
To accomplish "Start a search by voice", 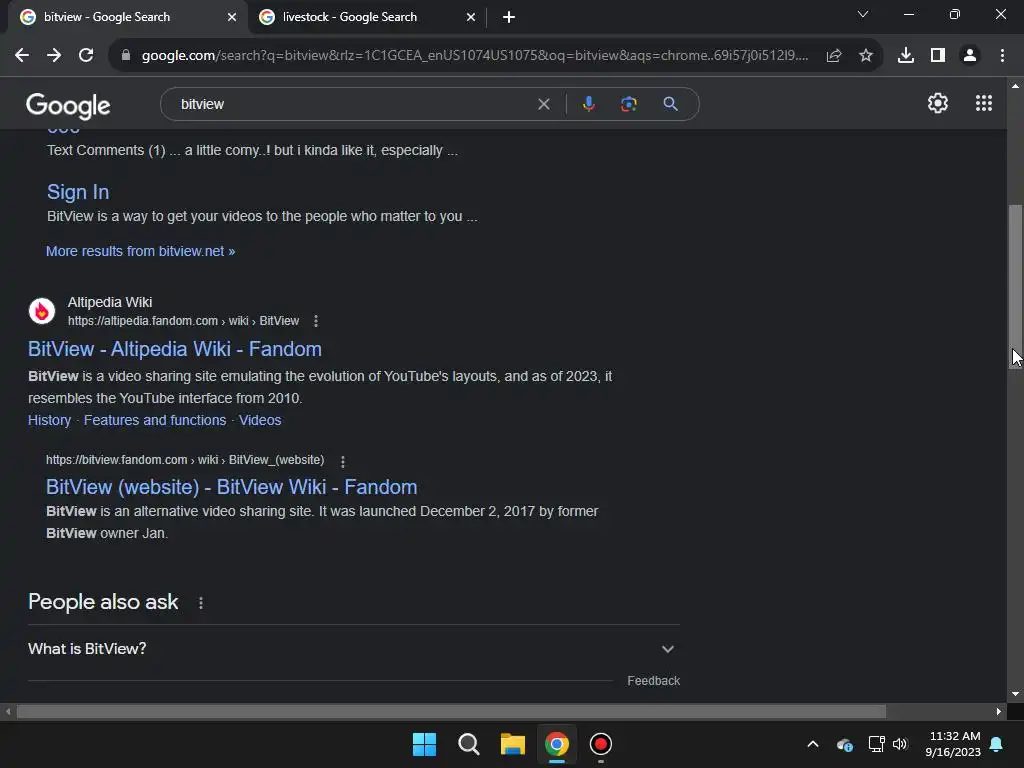I will tap(588, 104).
